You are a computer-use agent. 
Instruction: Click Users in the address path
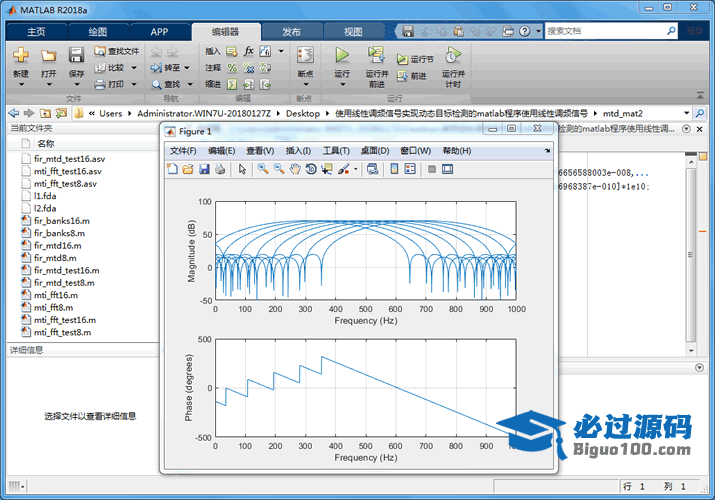111,113
